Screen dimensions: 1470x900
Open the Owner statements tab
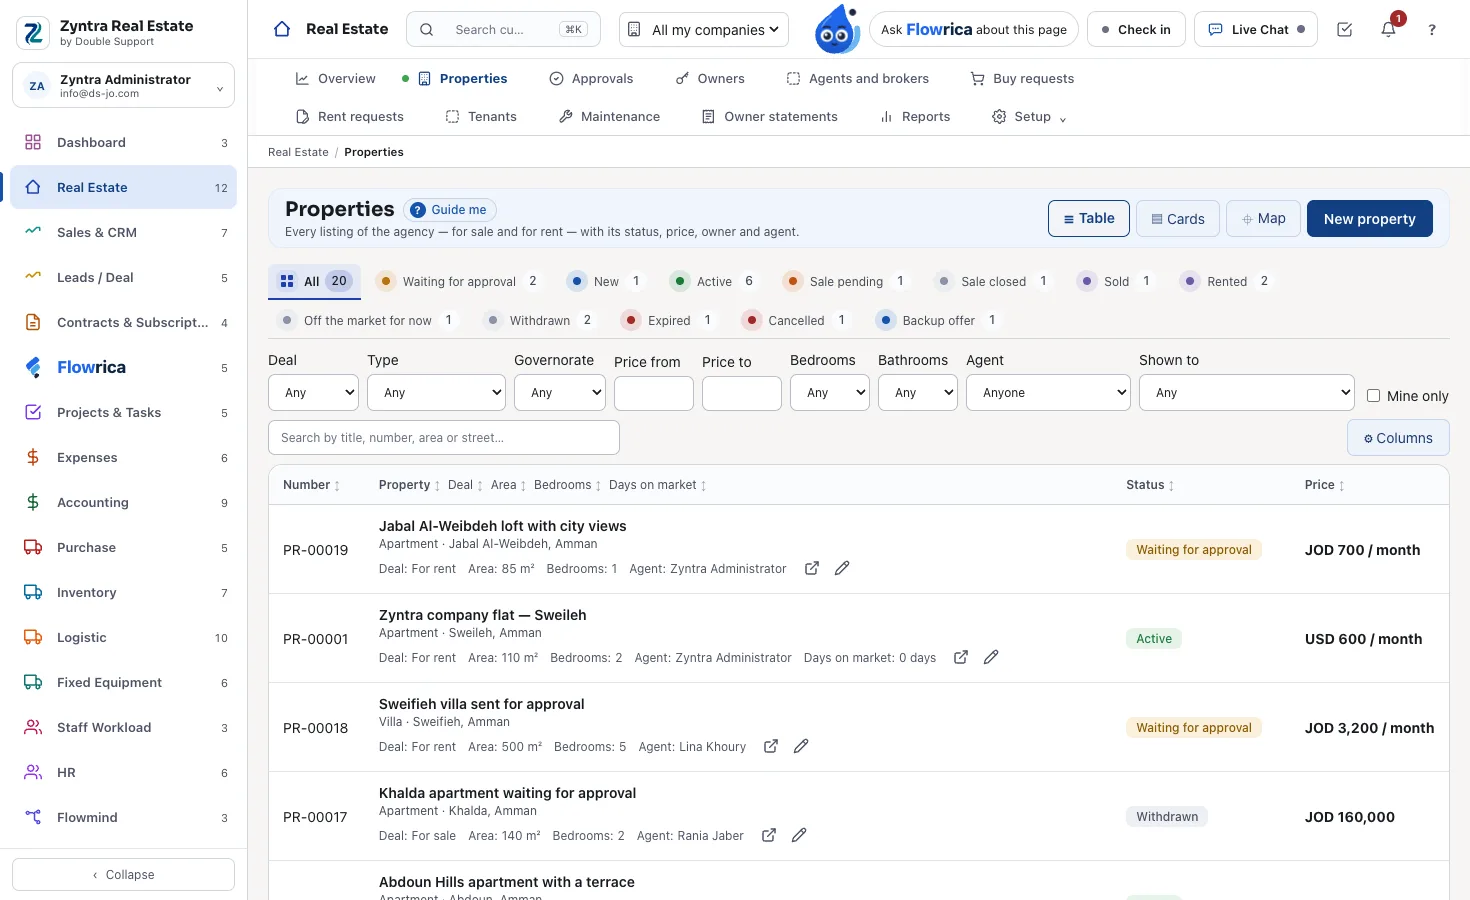[x=770, y=117]
